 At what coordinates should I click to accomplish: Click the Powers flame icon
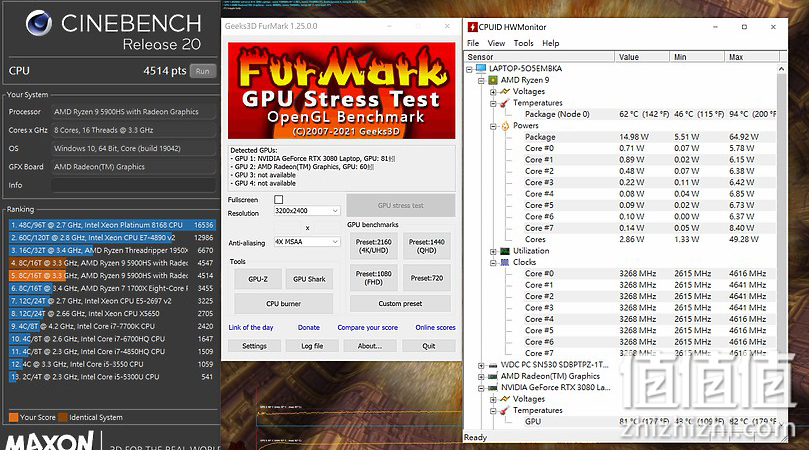505,125
